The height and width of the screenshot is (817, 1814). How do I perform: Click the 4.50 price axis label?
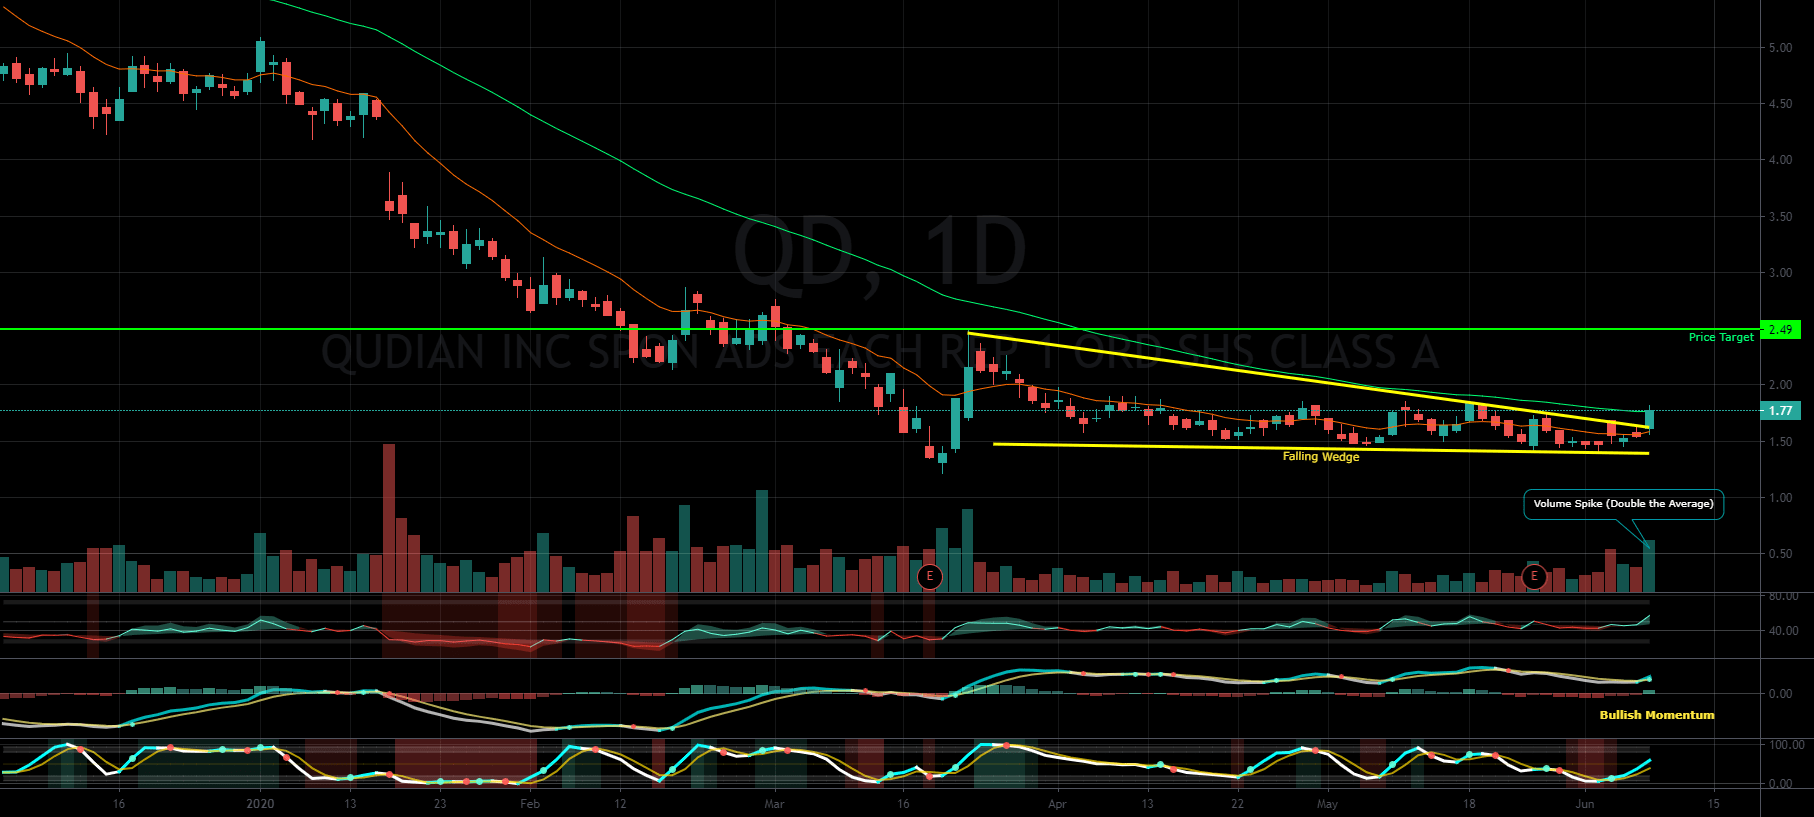[1780, 104]
